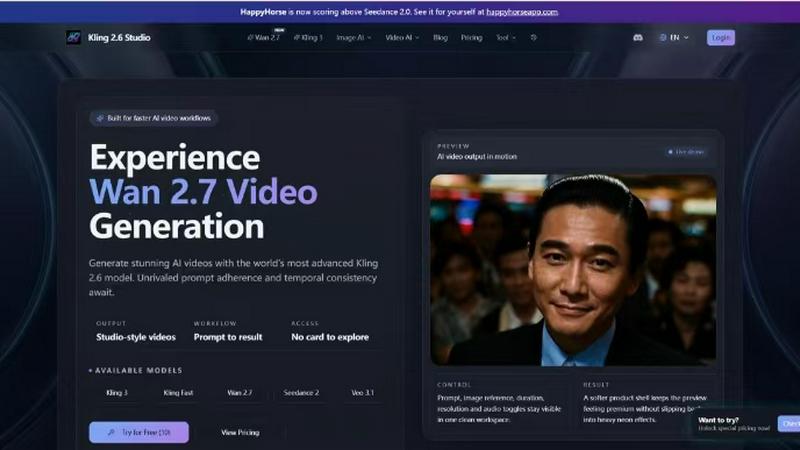The width and height of the screenshot is (800, 450).
Task: Click the Try for Free button
Action: (139, 432)
